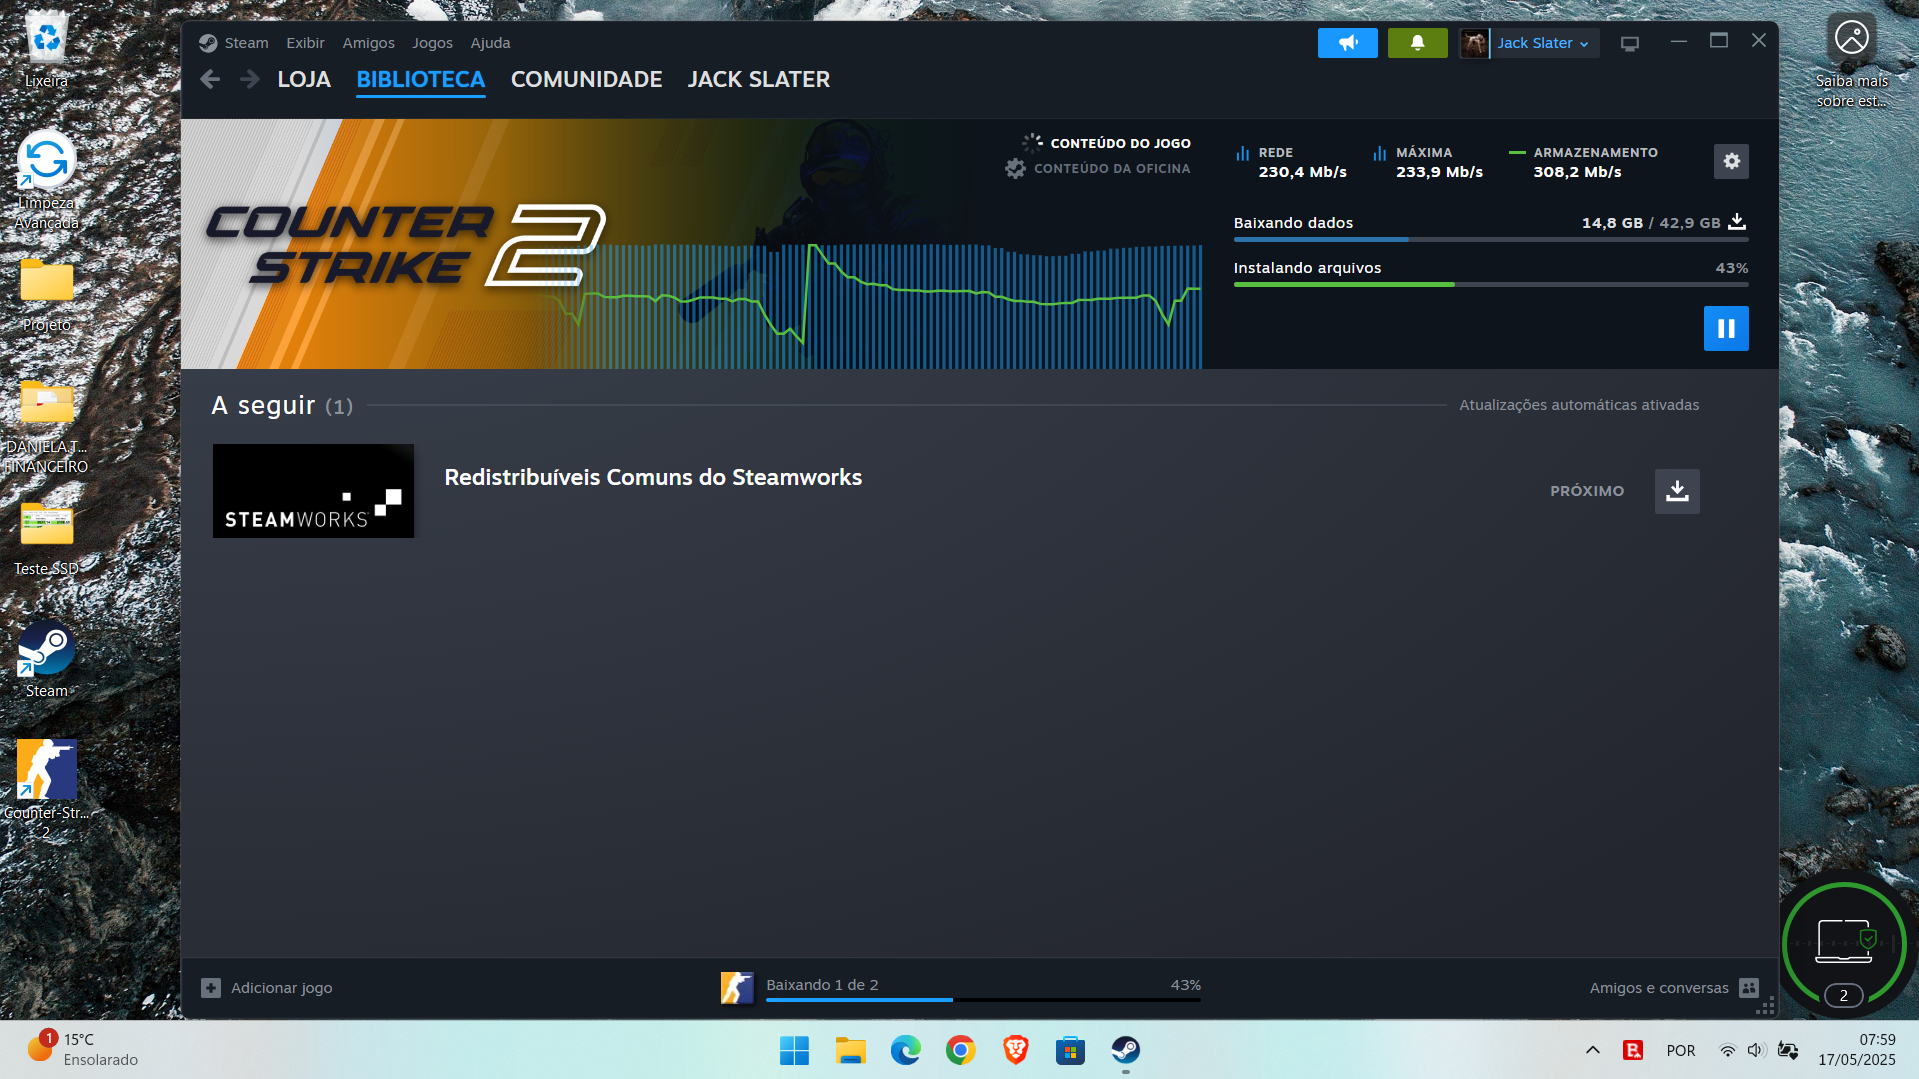Open the notifications bell
Screen dimensions: 1919x1079
pyautogui.click(x=1417, y=43)
